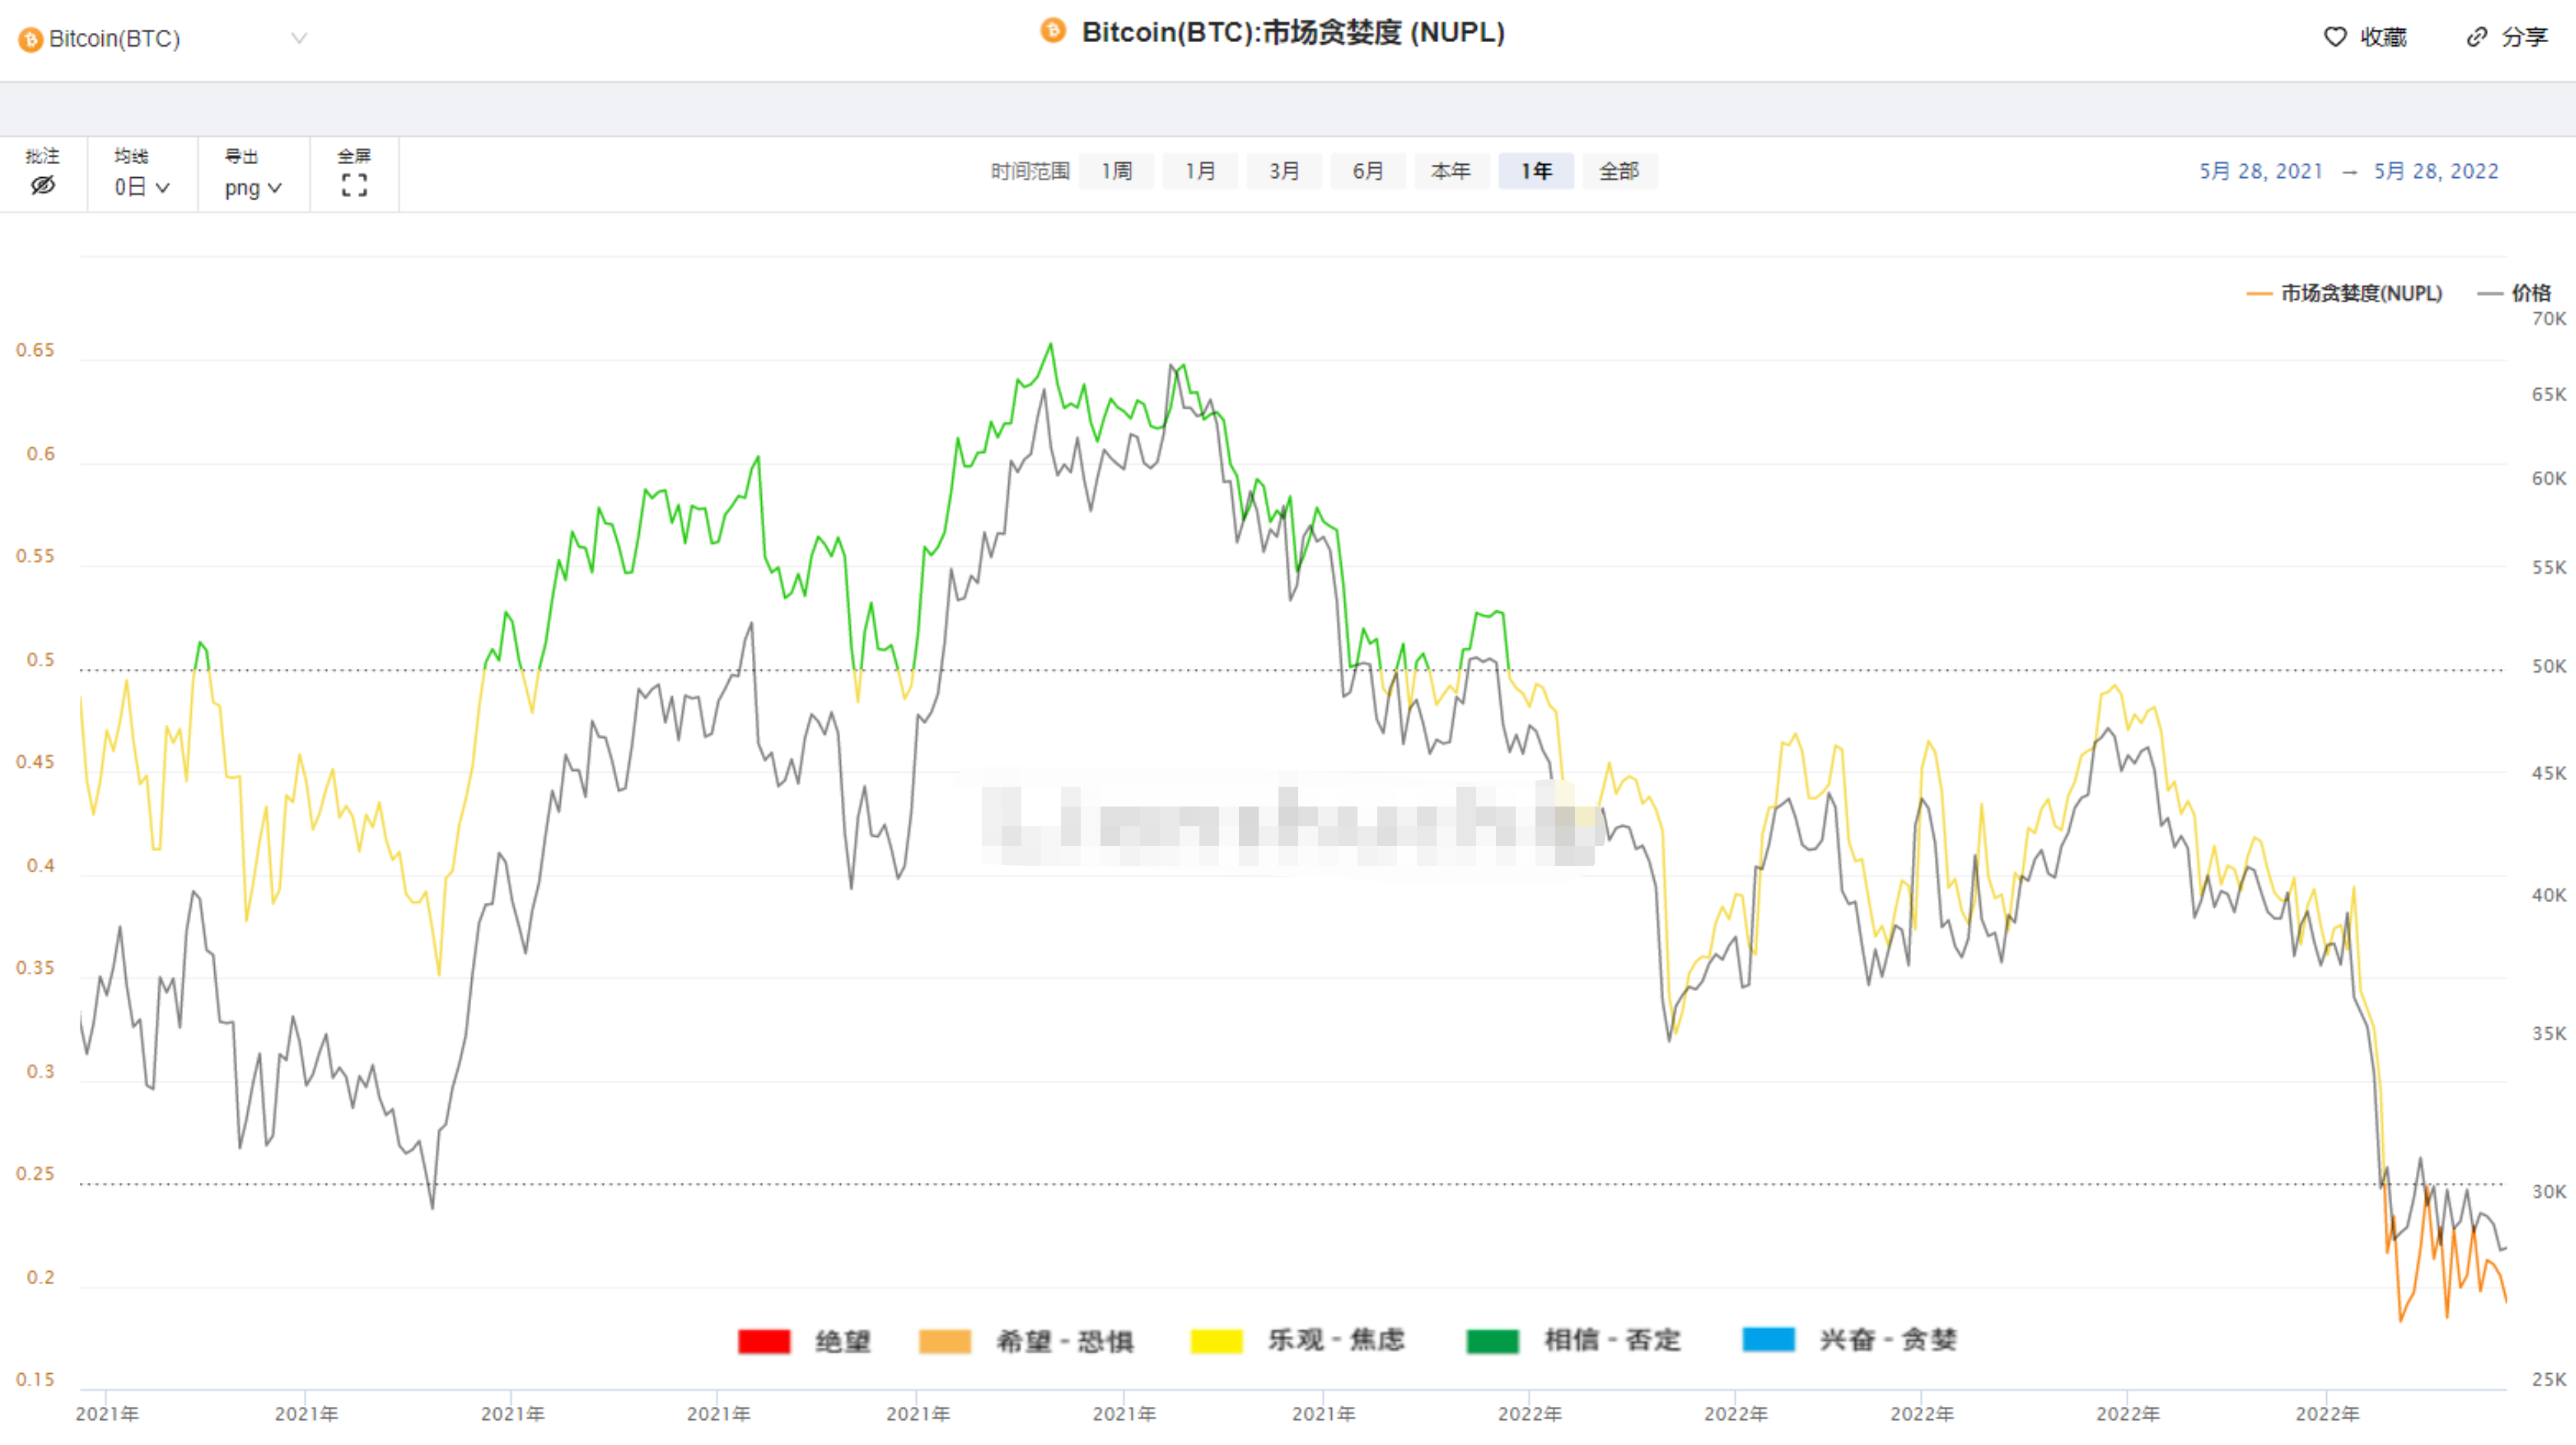Toggle 价格 legend series

(x=2514, y=293)
